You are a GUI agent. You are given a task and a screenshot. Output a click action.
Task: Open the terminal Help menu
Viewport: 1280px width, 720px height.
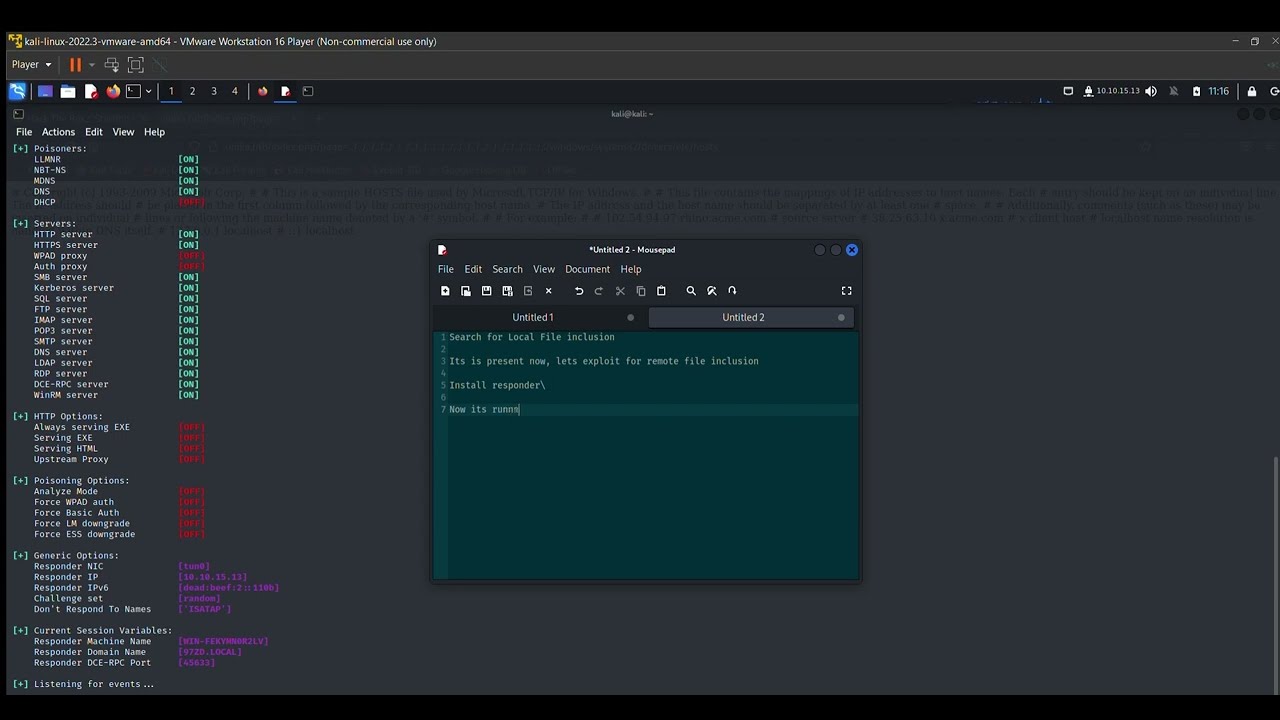click(154, 132)
